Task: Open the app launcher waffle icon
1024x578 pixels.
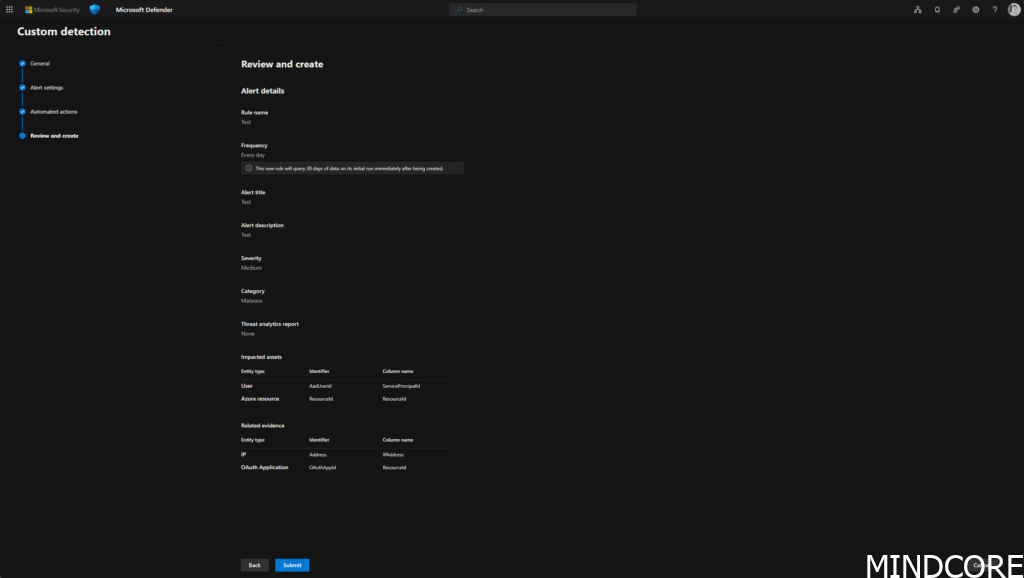Action: coord(9,10)
